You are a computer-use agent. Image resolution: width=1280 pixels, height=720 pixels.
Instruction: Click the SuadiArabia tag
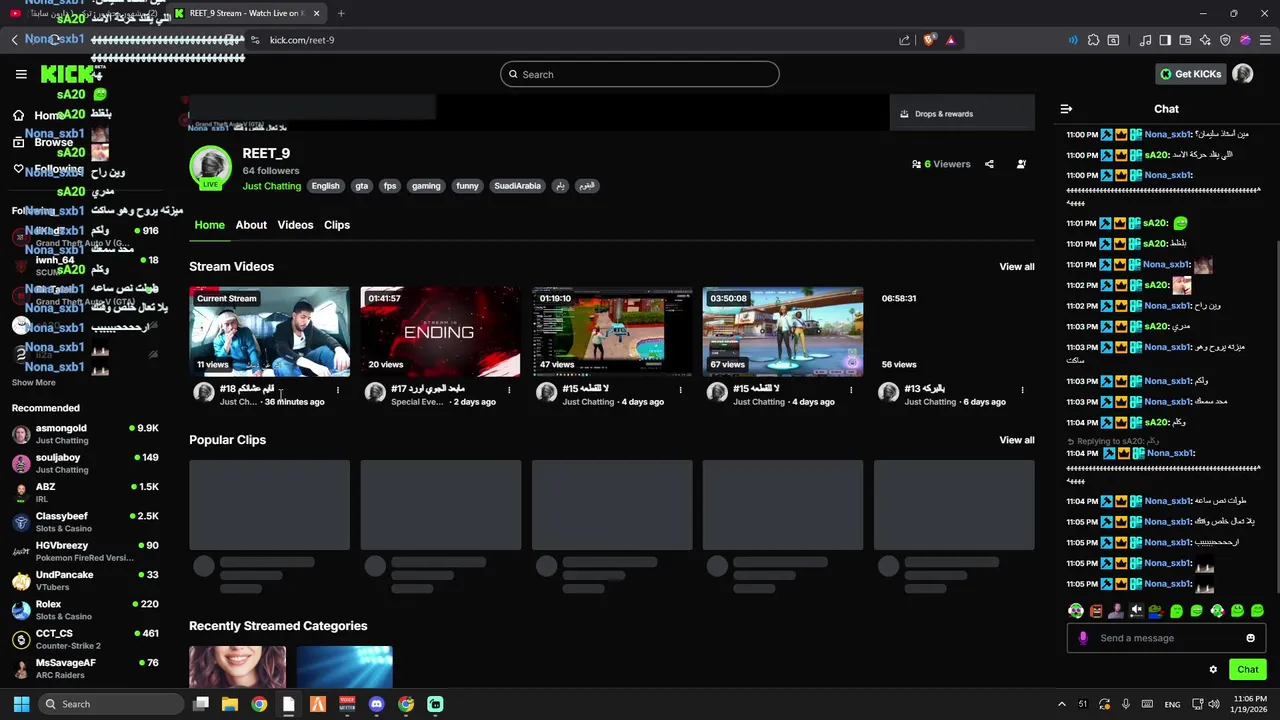coord(517,186)
